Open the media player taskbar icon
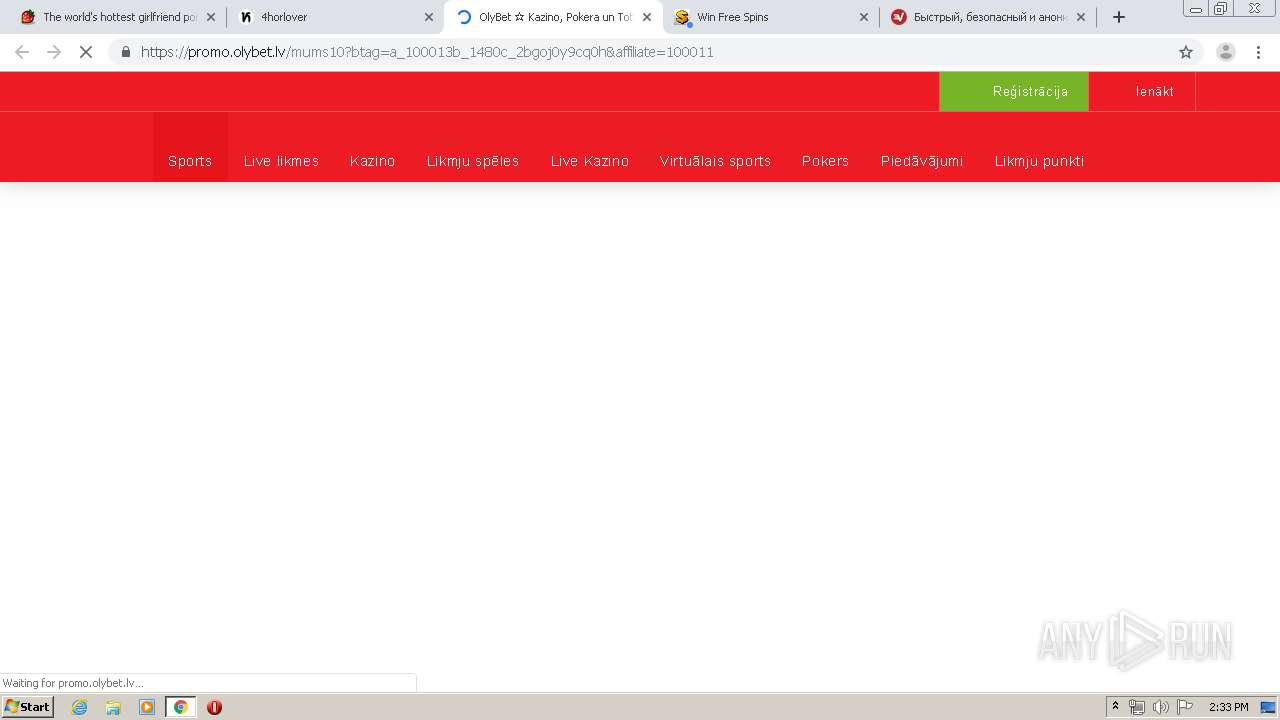Screen dimensions: 1280x720 (147, 707)
